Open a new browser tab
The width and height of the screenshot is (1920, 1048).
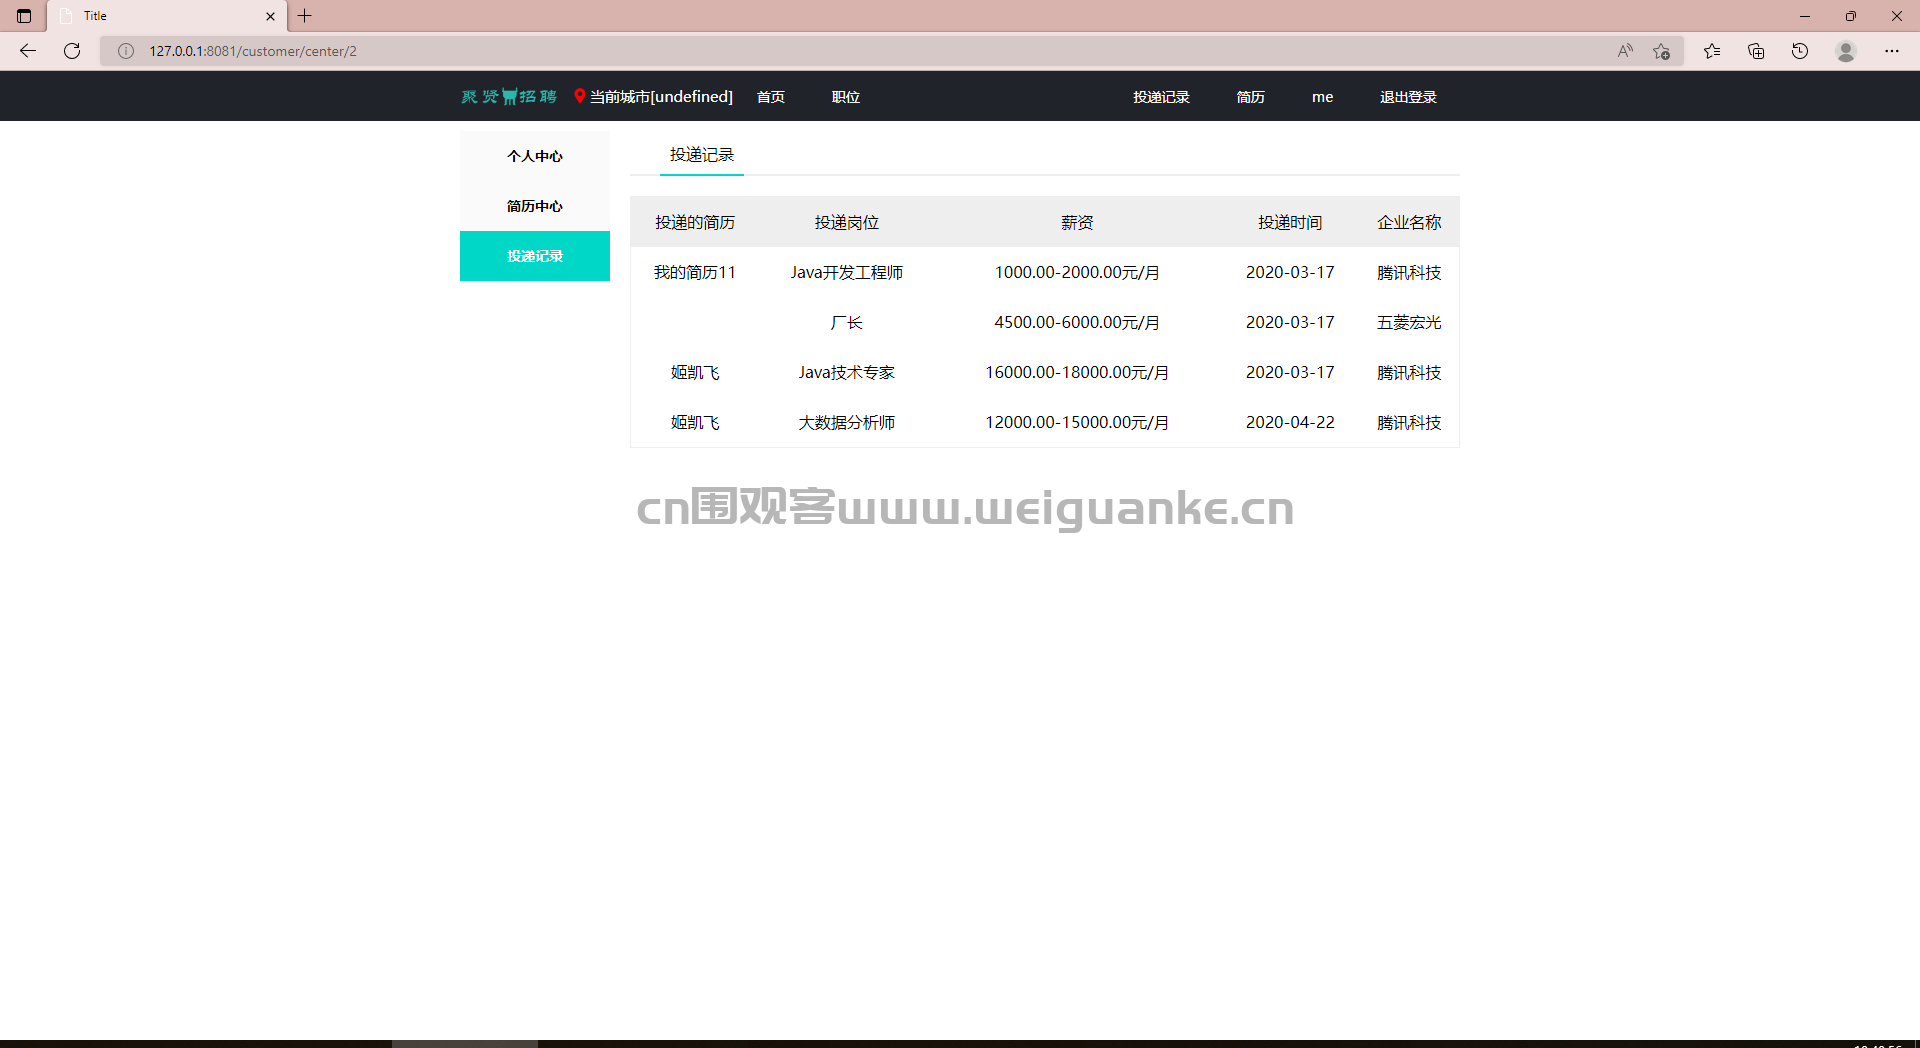click(x=305, y=16)
